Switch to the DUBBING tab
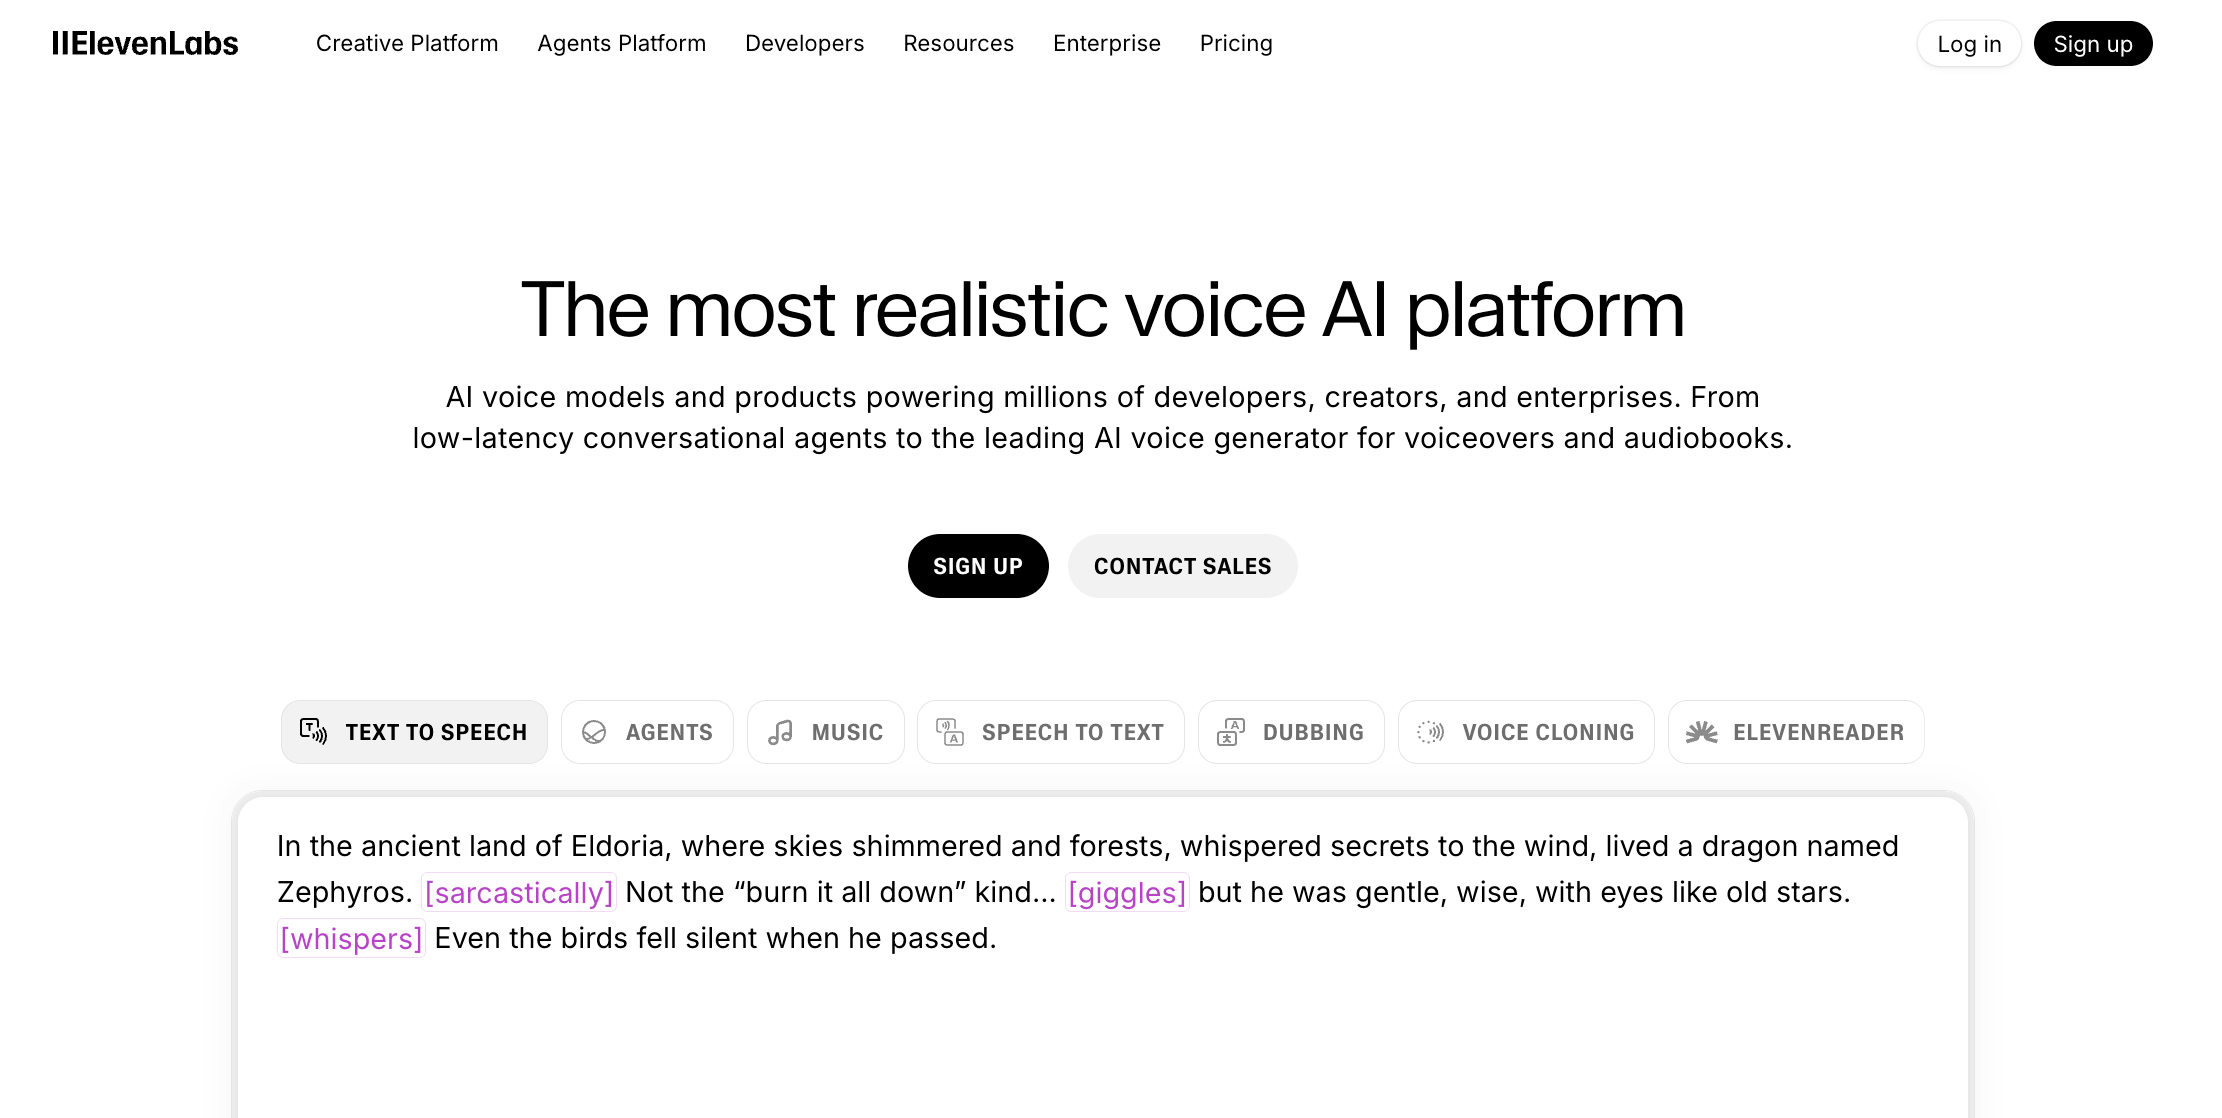The width and height of the screenshot is (2222, 1118). point(1291,731)
